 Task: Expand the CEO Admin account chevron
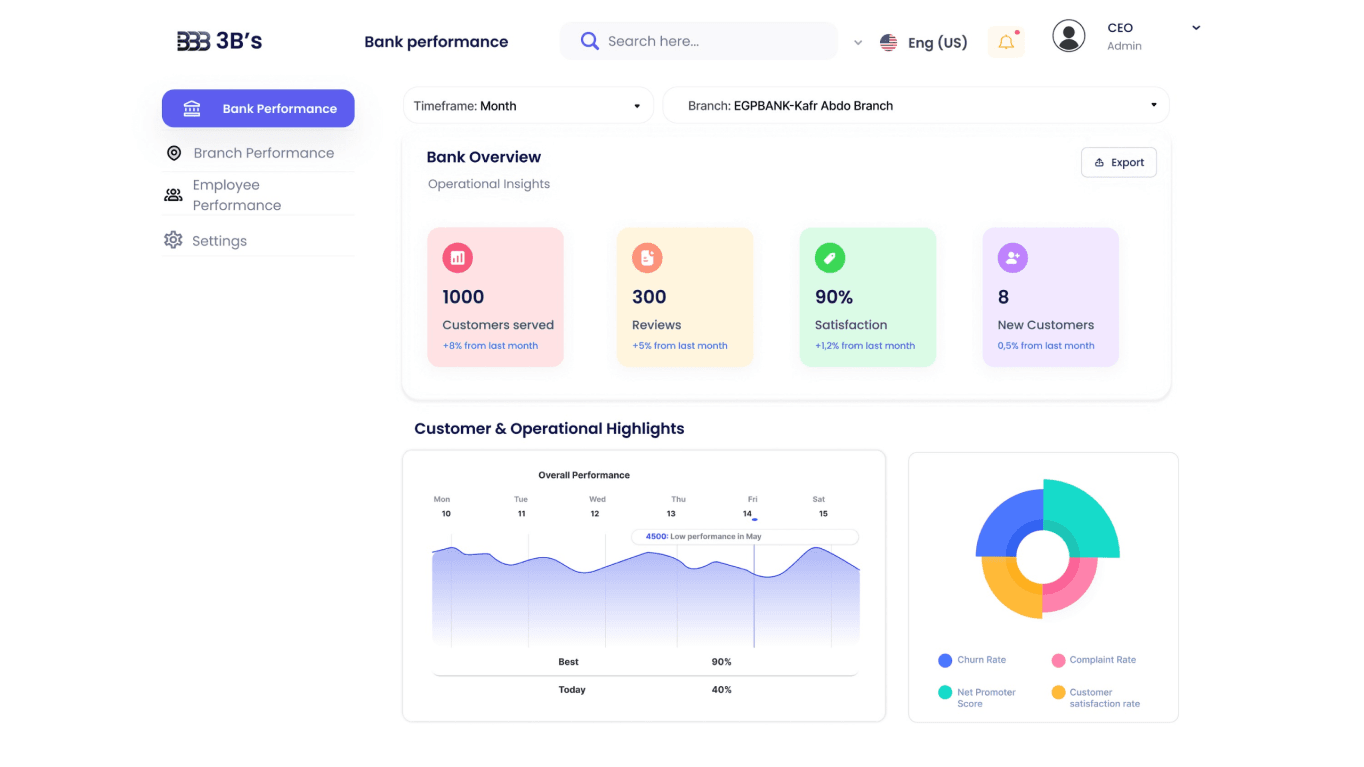point(1196,28)
